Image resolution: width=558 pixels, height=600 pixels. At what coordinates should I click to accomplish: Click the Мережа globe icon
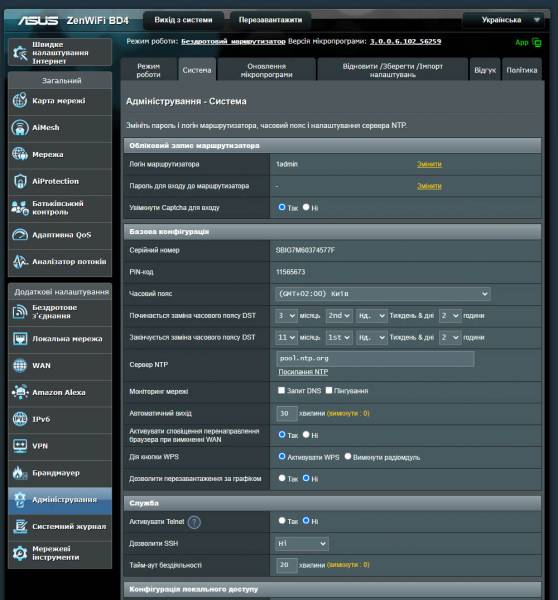[20, 154]
